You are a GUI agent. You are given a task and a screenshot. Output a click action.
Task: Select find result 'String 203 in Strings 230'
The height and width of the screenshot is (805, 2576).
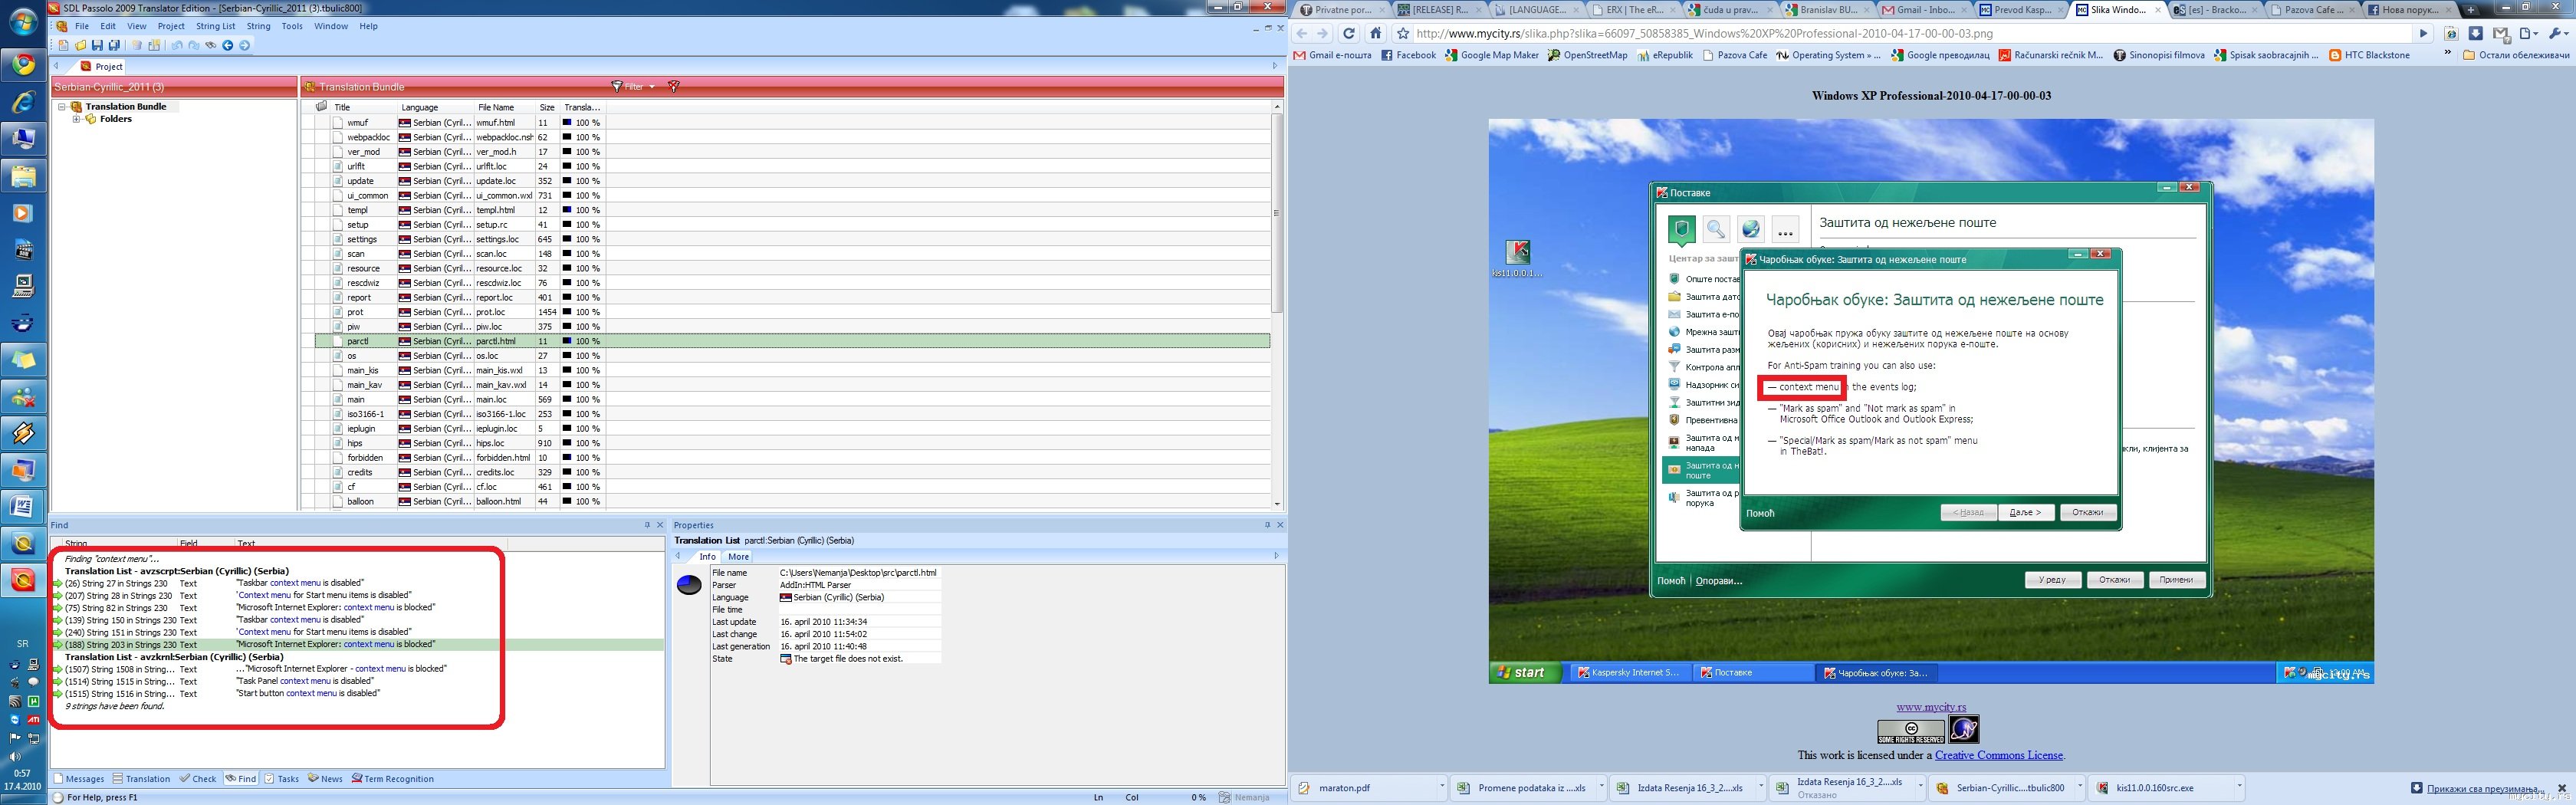point(358,645)
